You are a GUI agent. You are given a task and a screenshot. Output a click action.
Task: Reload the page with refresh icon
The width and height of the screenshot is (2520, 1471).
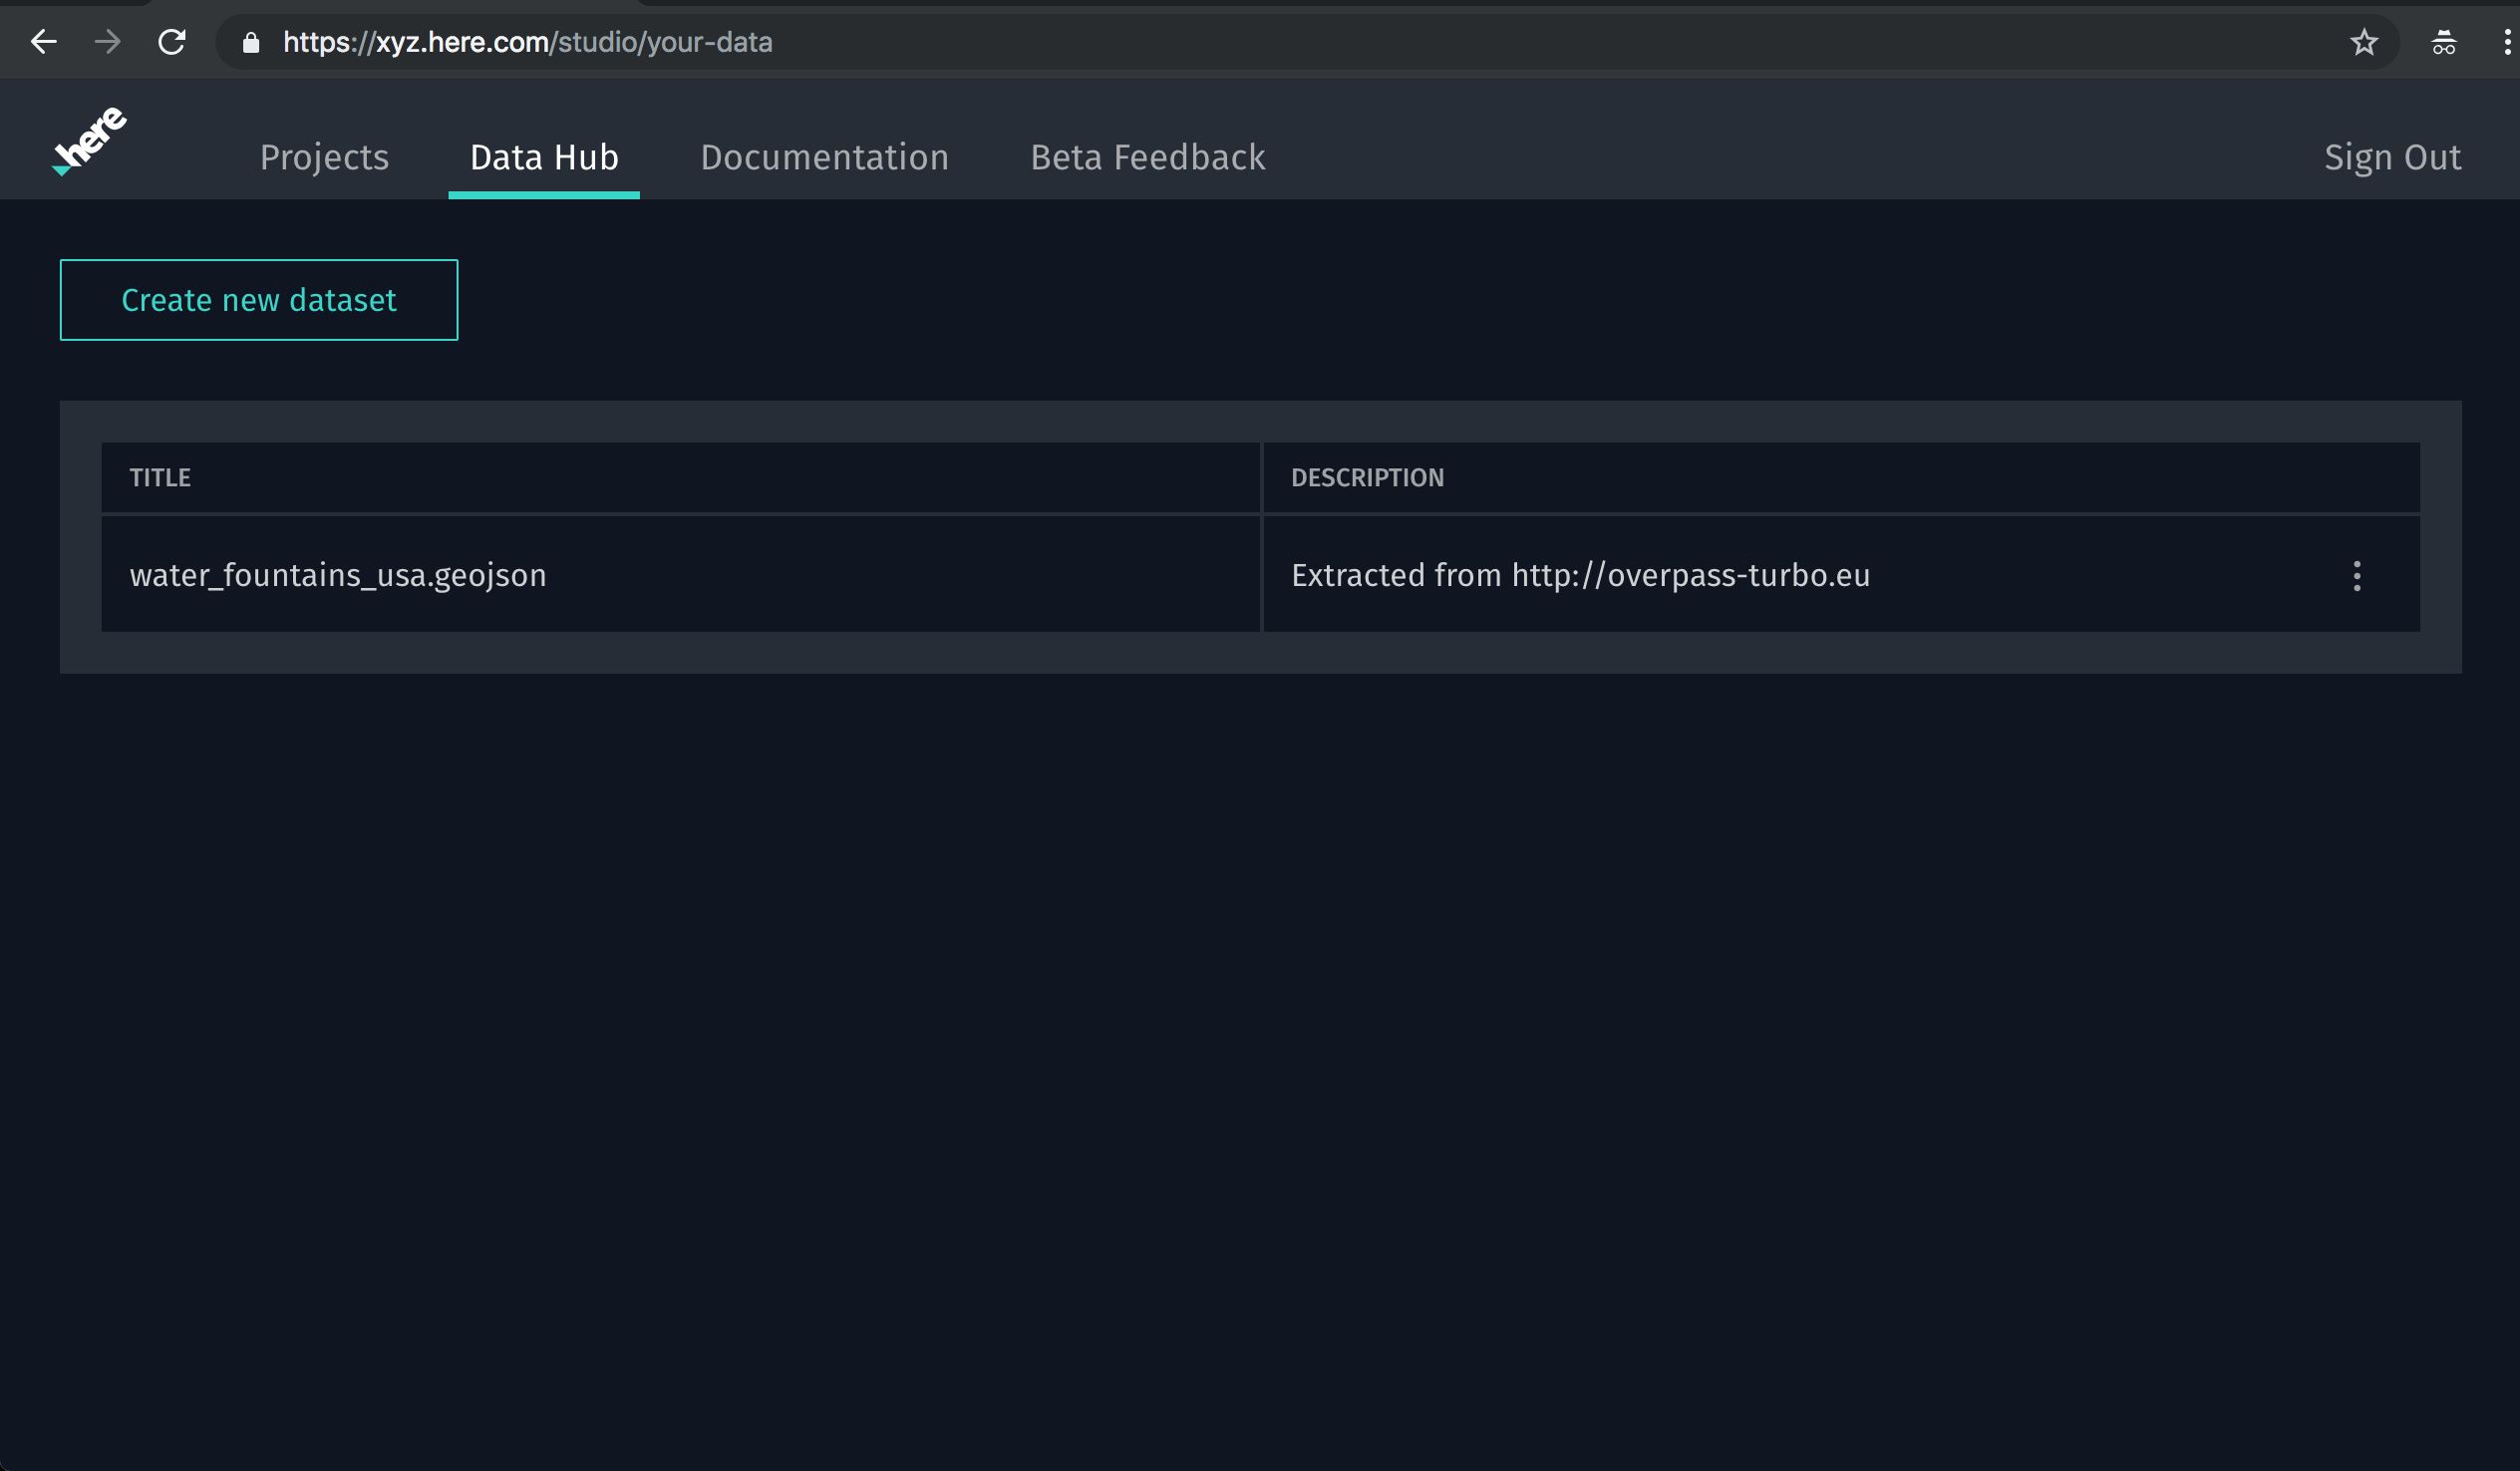coord(172,42)
